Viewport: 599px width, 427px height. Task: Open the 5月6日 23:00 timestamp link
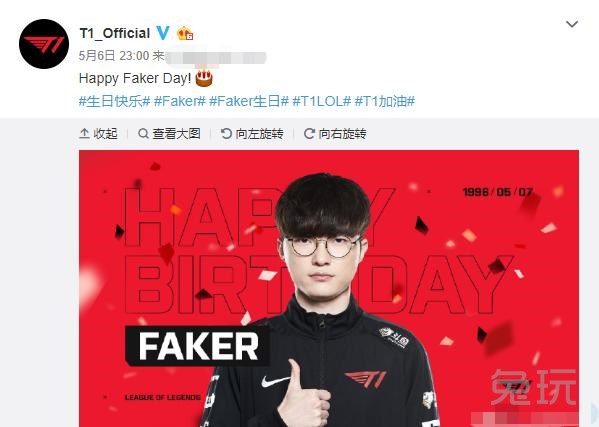(113, 56)
